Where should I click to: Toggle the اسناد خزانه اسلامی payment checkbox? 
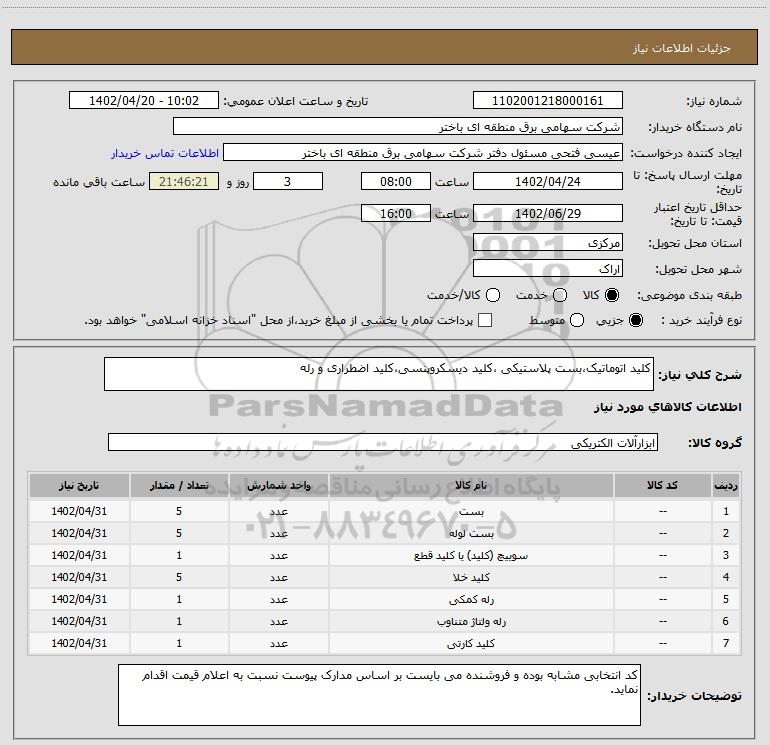coord(485,320)
